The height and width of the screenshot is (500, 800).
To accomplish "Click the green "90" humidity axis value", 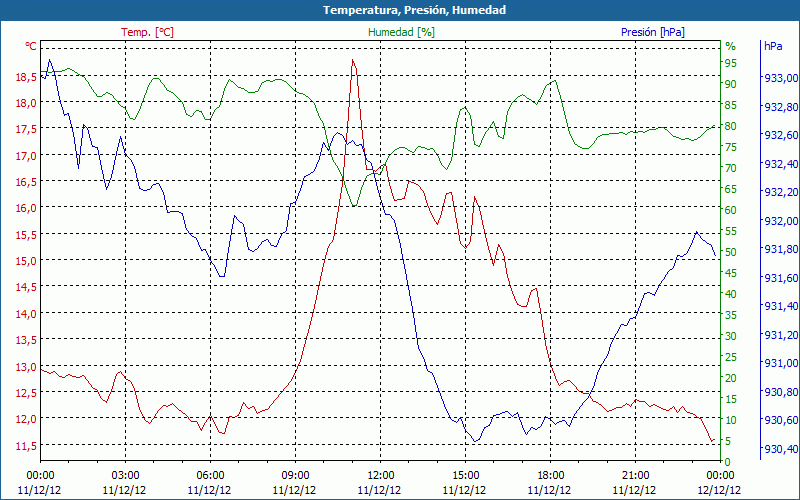I will coord(731,84).
